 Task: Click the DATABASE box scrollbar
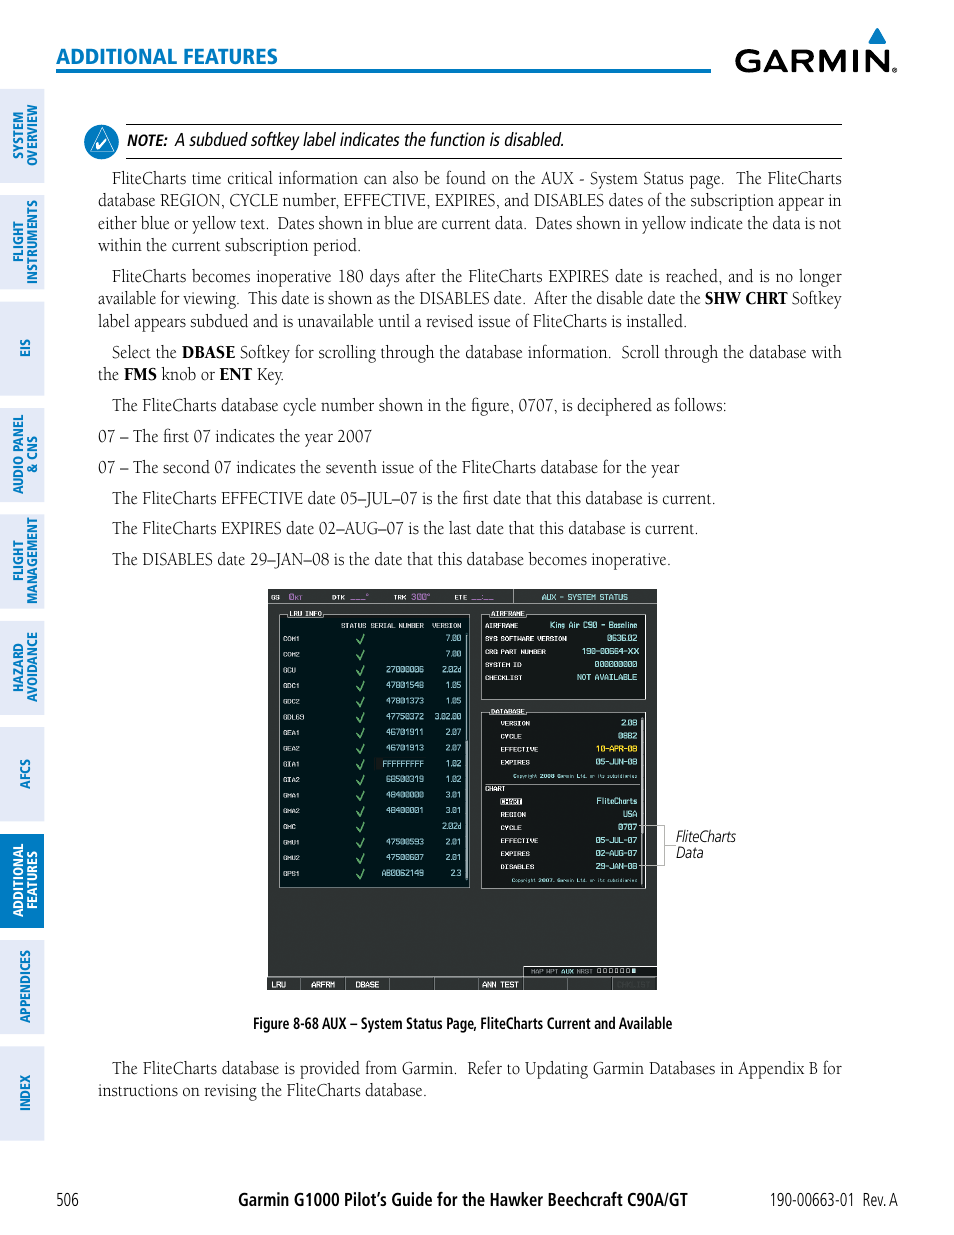tap(643, 800)
